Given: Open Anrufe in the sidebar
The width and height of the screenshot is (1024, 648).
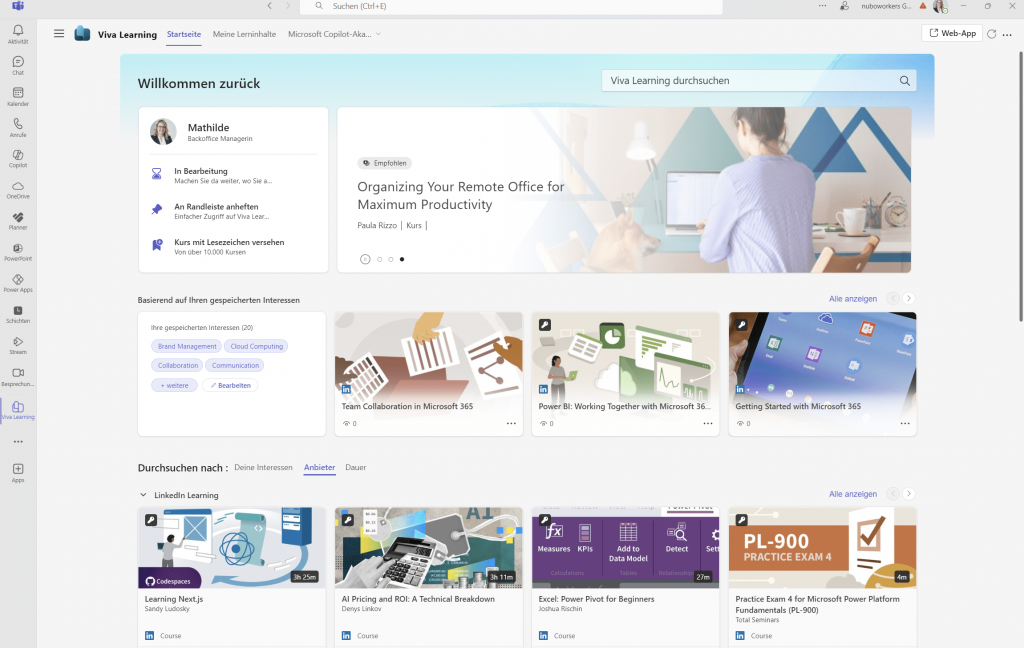Looking at the screenshot, I should (18, 127).
